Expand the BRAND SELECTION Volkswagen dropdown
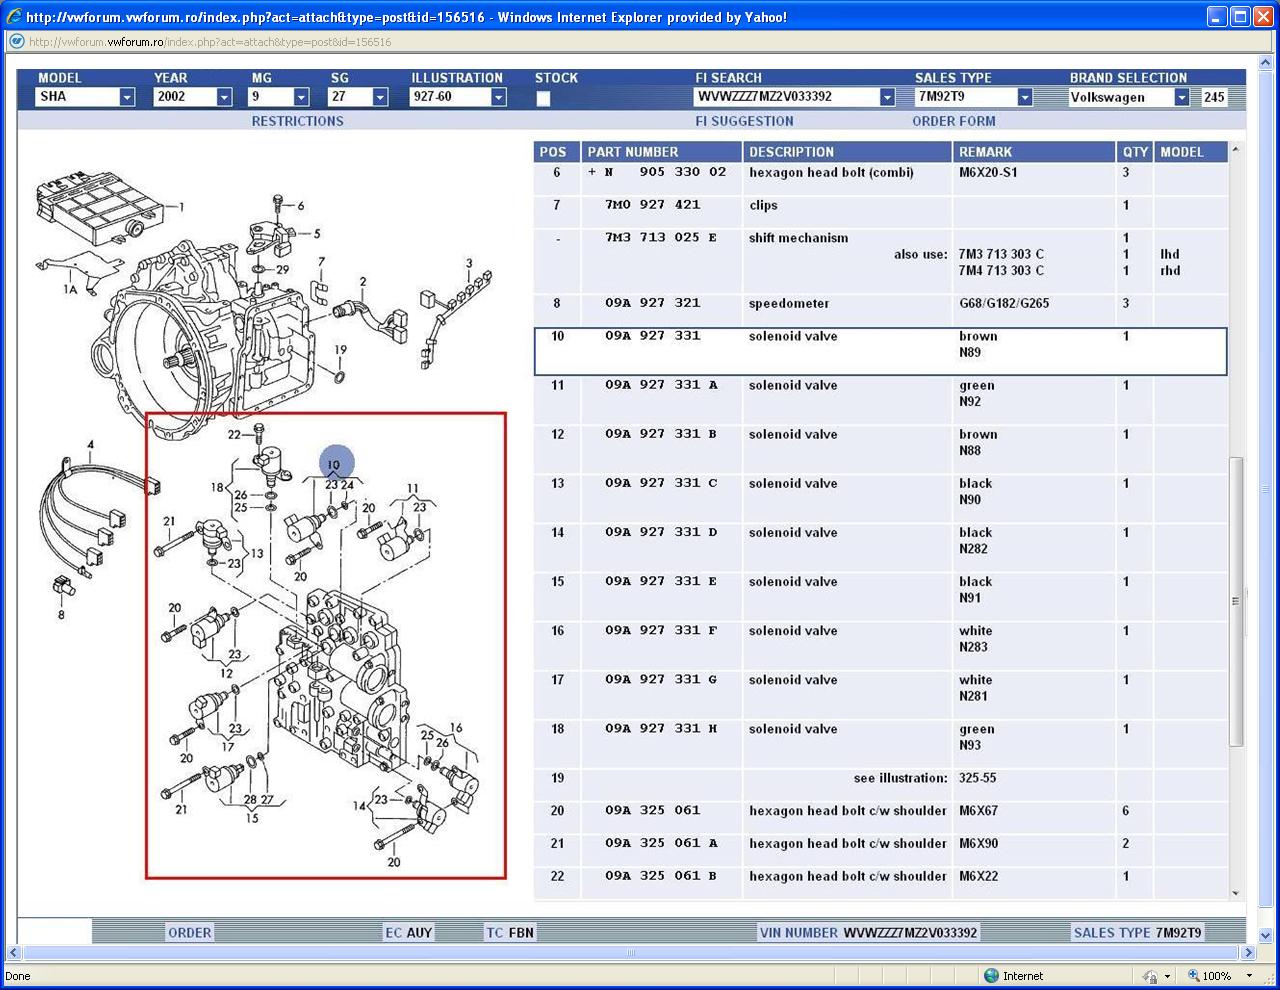Viewport: 1280px width, 990px height. pyautogui.click(x=1181, y=97)
